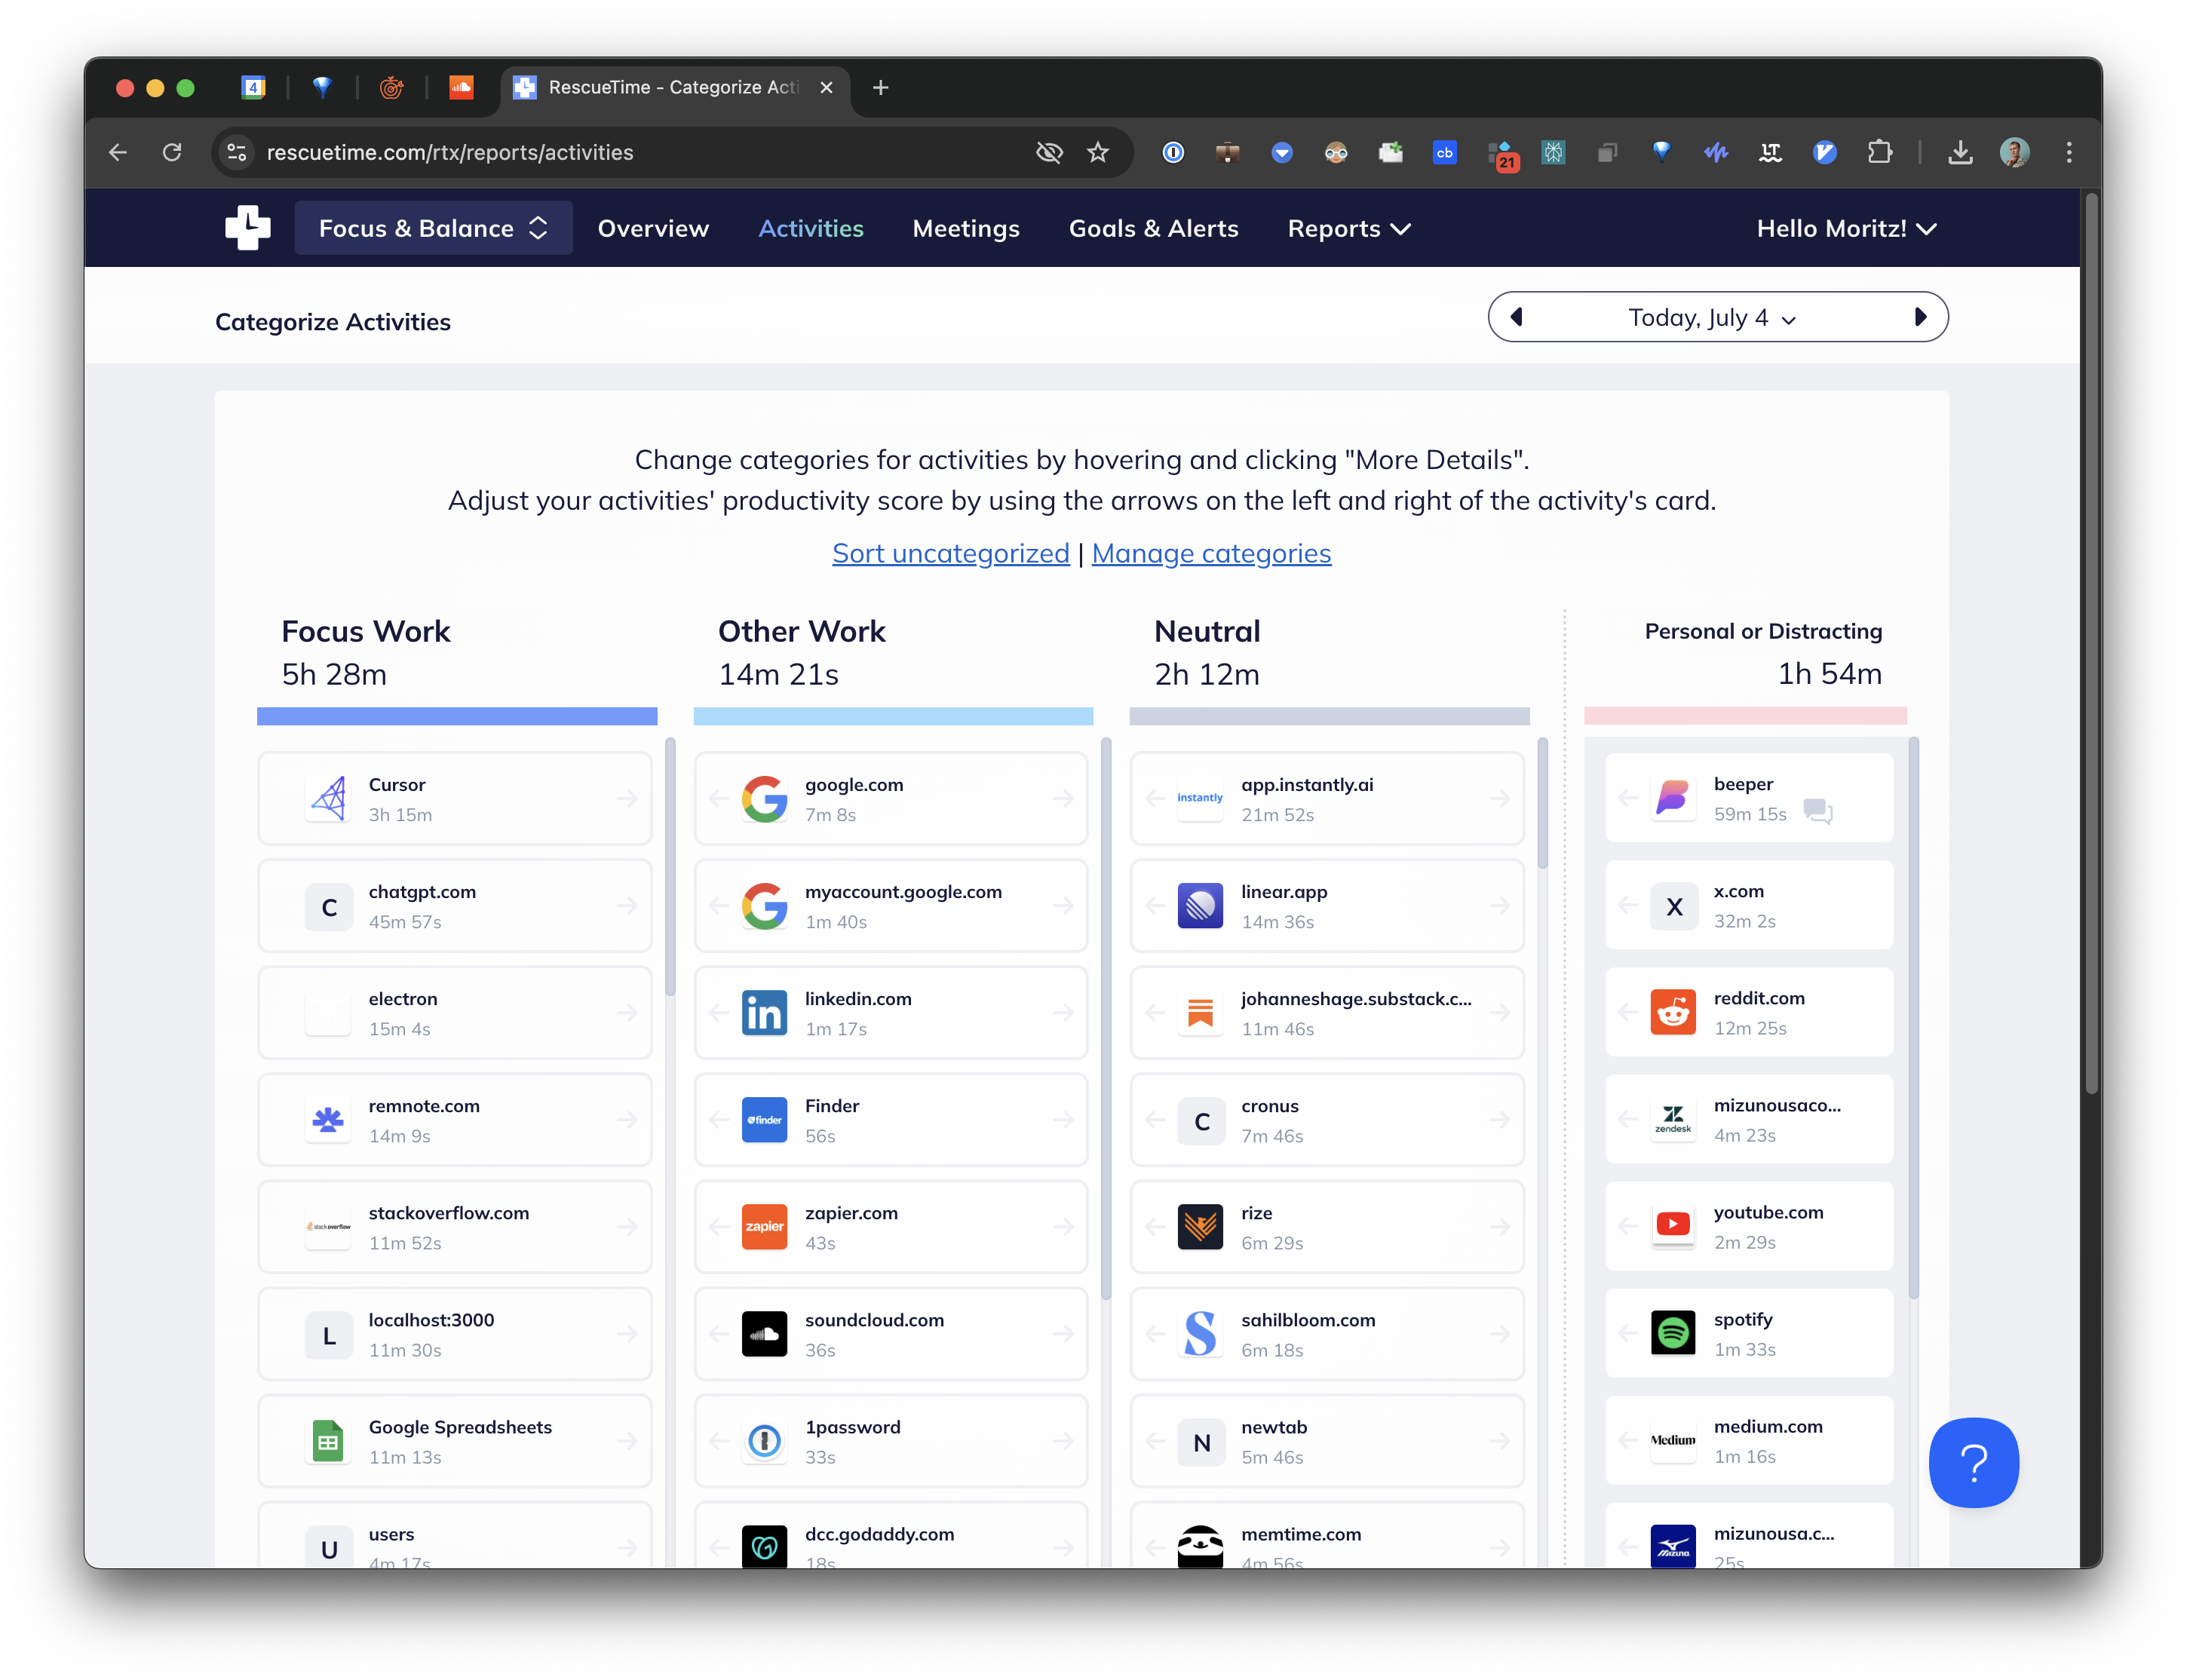2187x1680 pixels.
Task: Open Meetings page
Action: click(x=966, y=228)
